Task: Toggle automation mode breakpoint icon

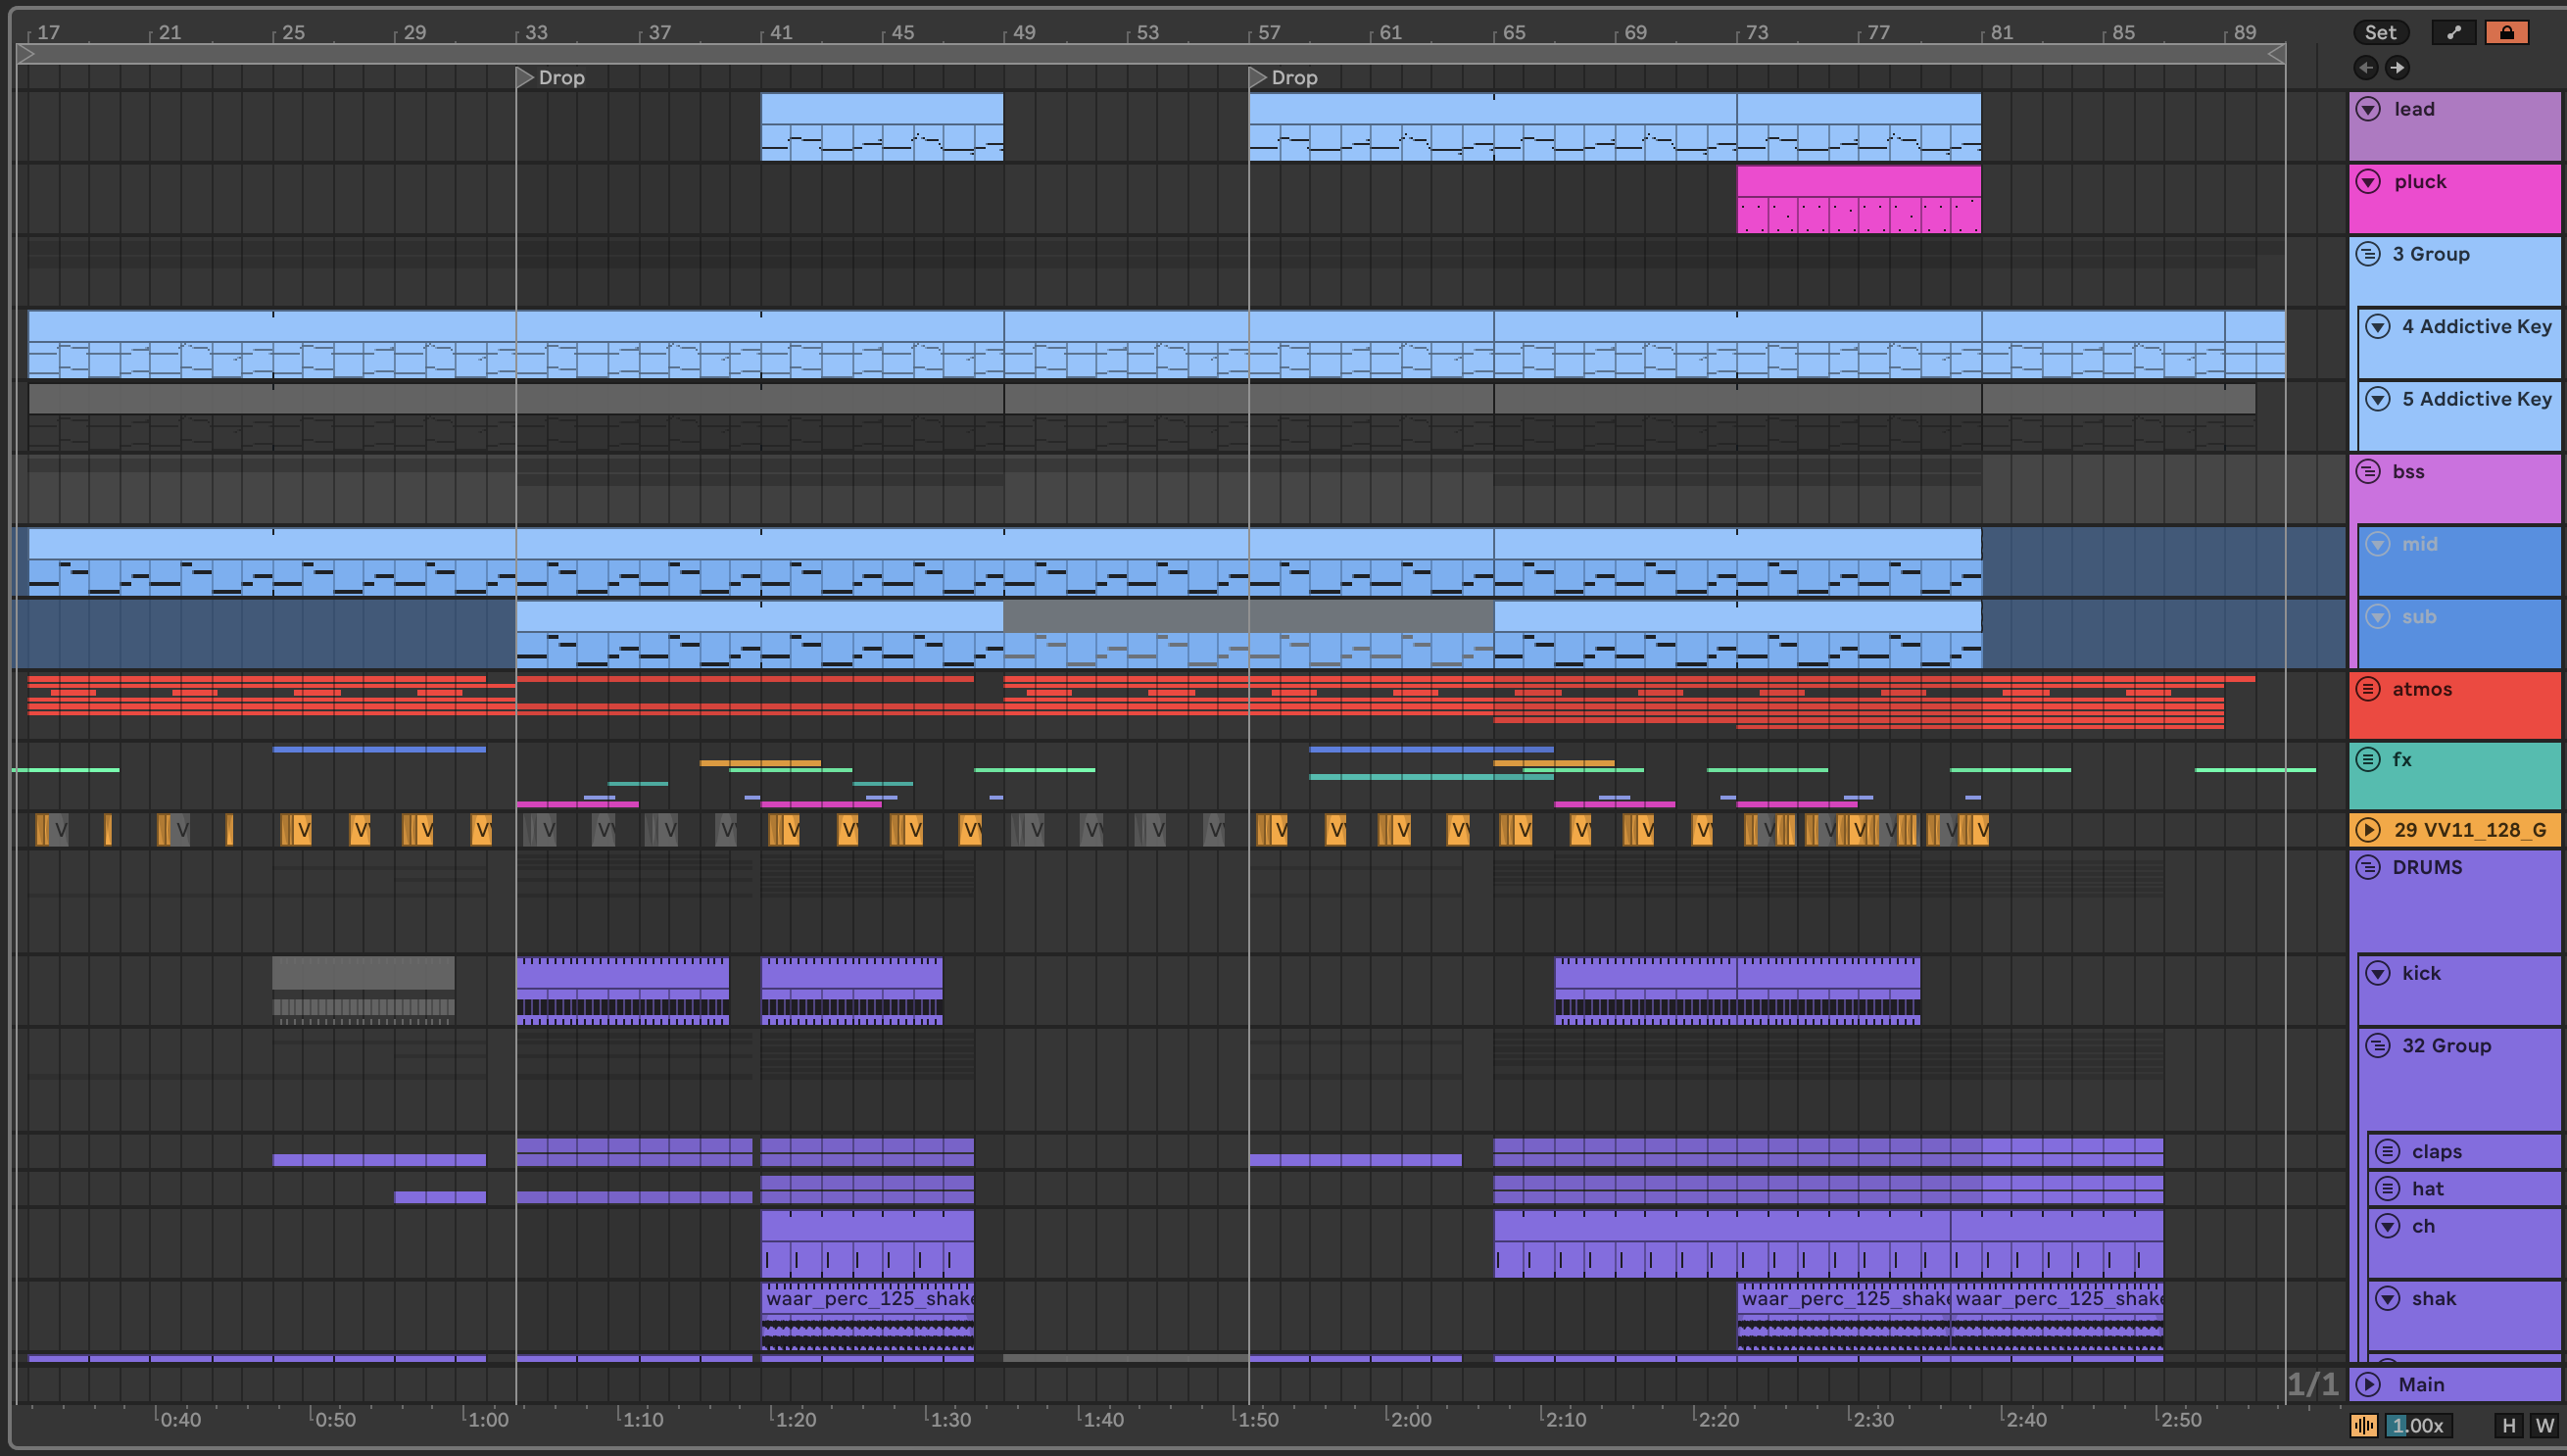Action: tap(2453, 32)
